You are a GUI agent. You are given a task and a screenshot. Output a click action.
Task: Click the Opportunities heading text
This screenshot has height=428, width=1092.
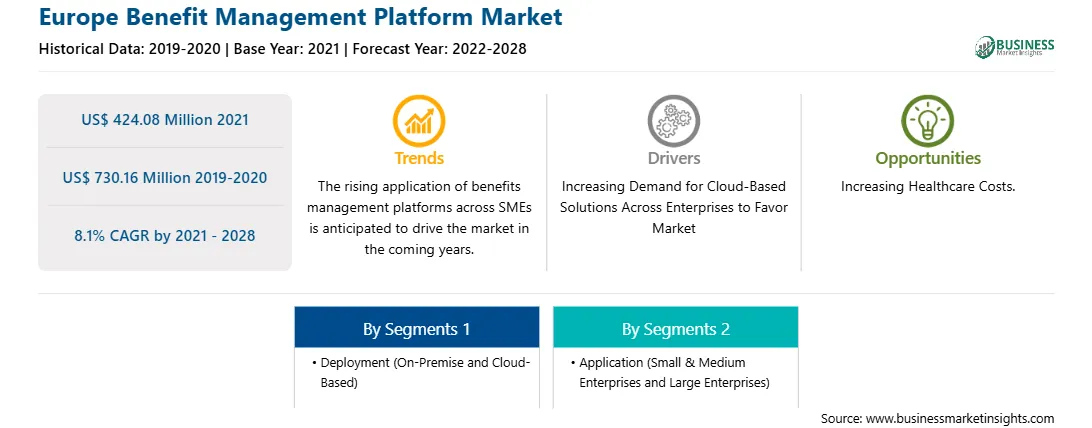pyautogui.click(x=928, y=158)
